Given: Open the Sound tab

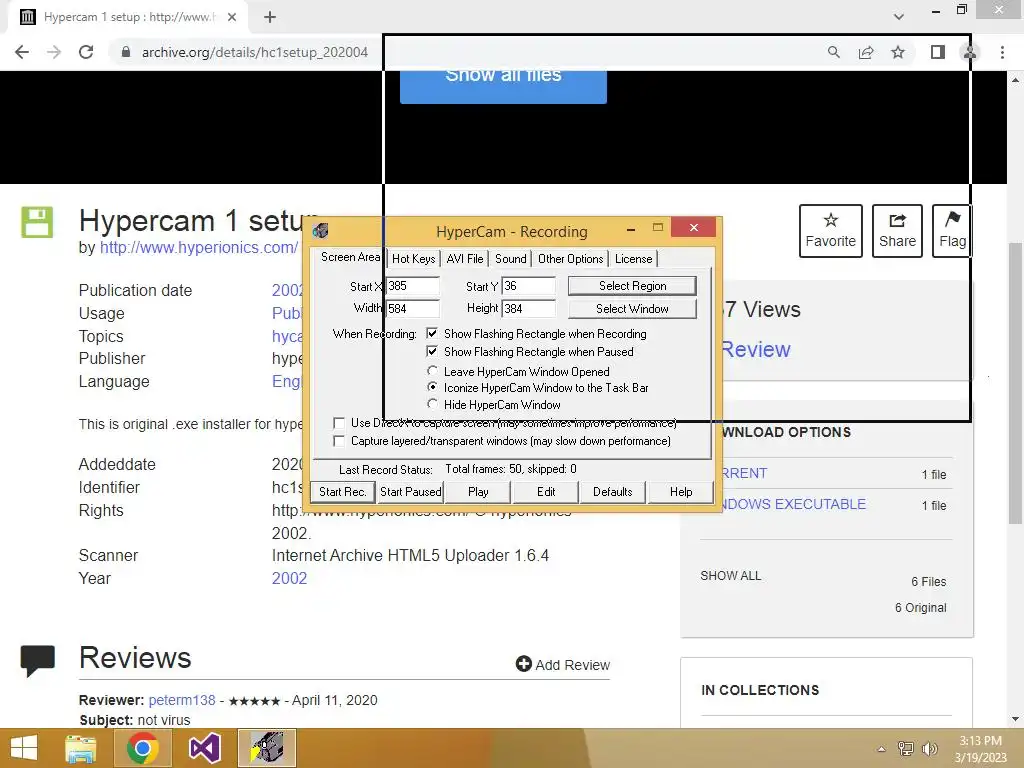Looking at the screenshot, I should click(511, 259).
